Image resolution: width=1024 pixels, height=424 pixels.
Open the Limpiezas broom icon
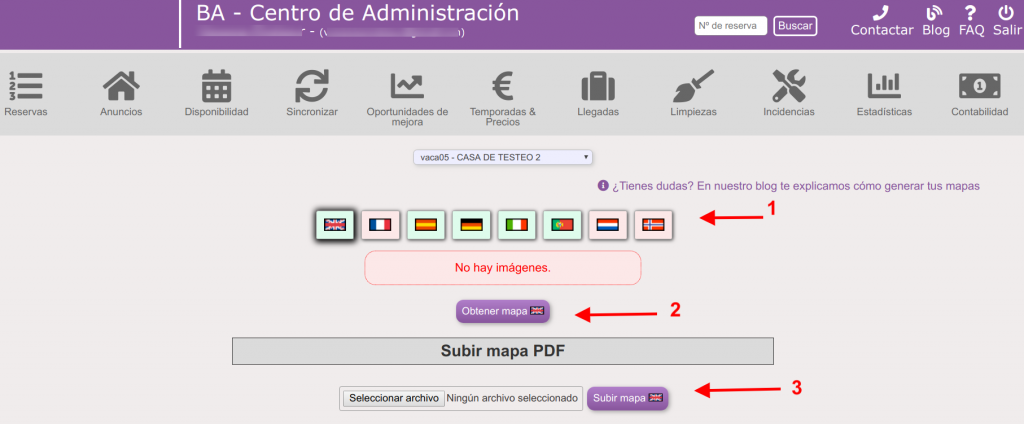(x=693, y=86)
